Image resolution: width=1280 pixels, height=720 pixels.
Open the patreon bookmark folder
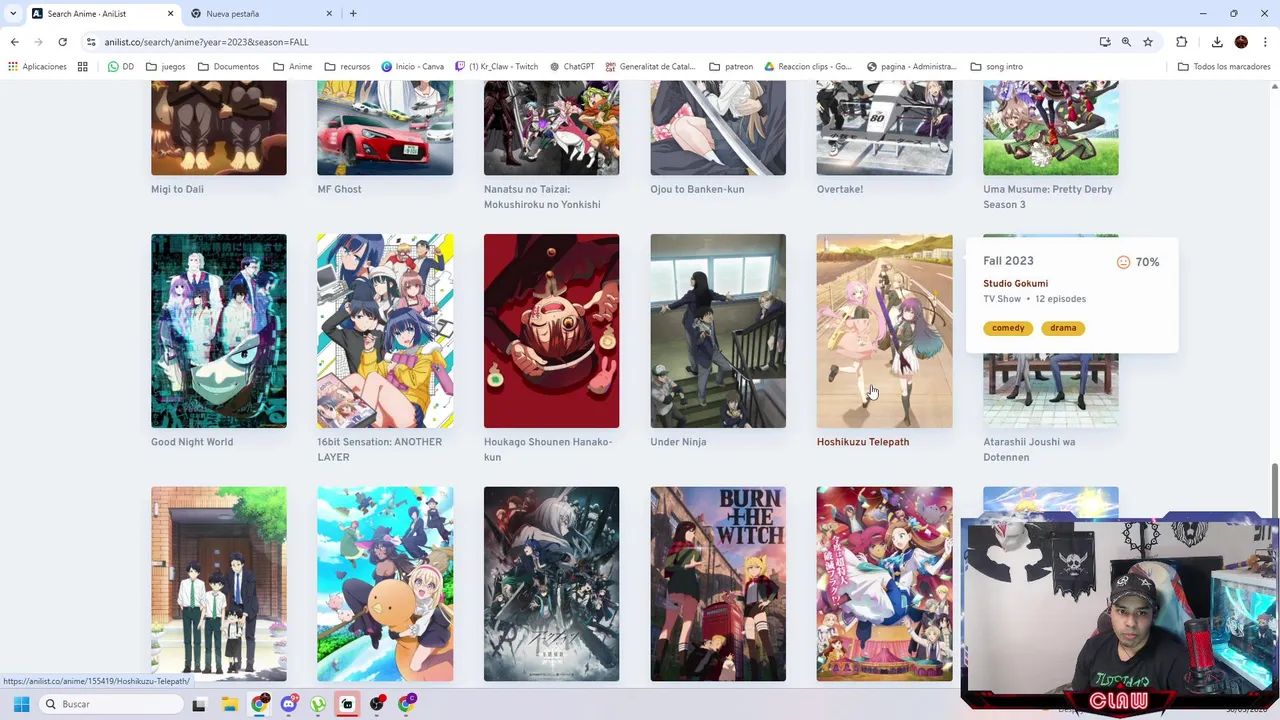pyautogui.click(x=731, y=67)
